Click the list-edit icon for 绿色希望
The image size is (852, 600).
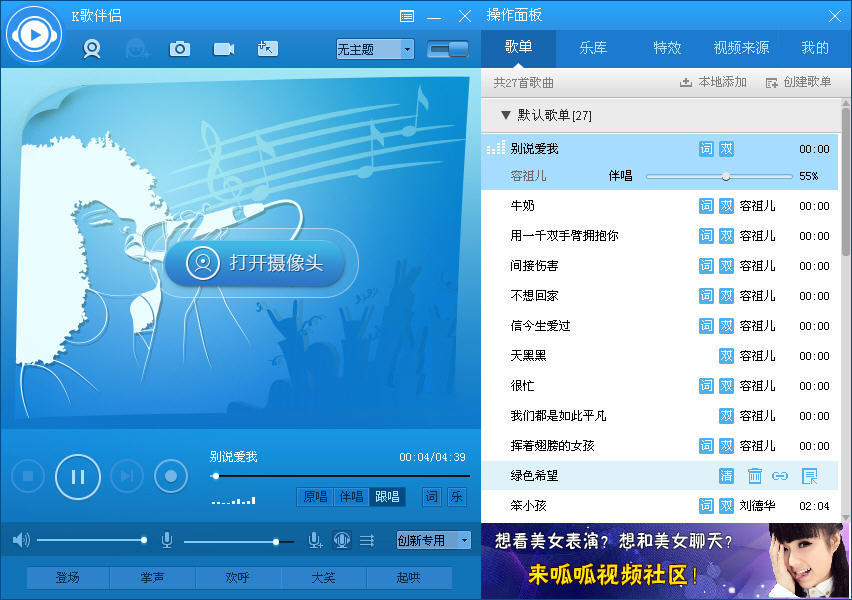click(x=810, y=476)
